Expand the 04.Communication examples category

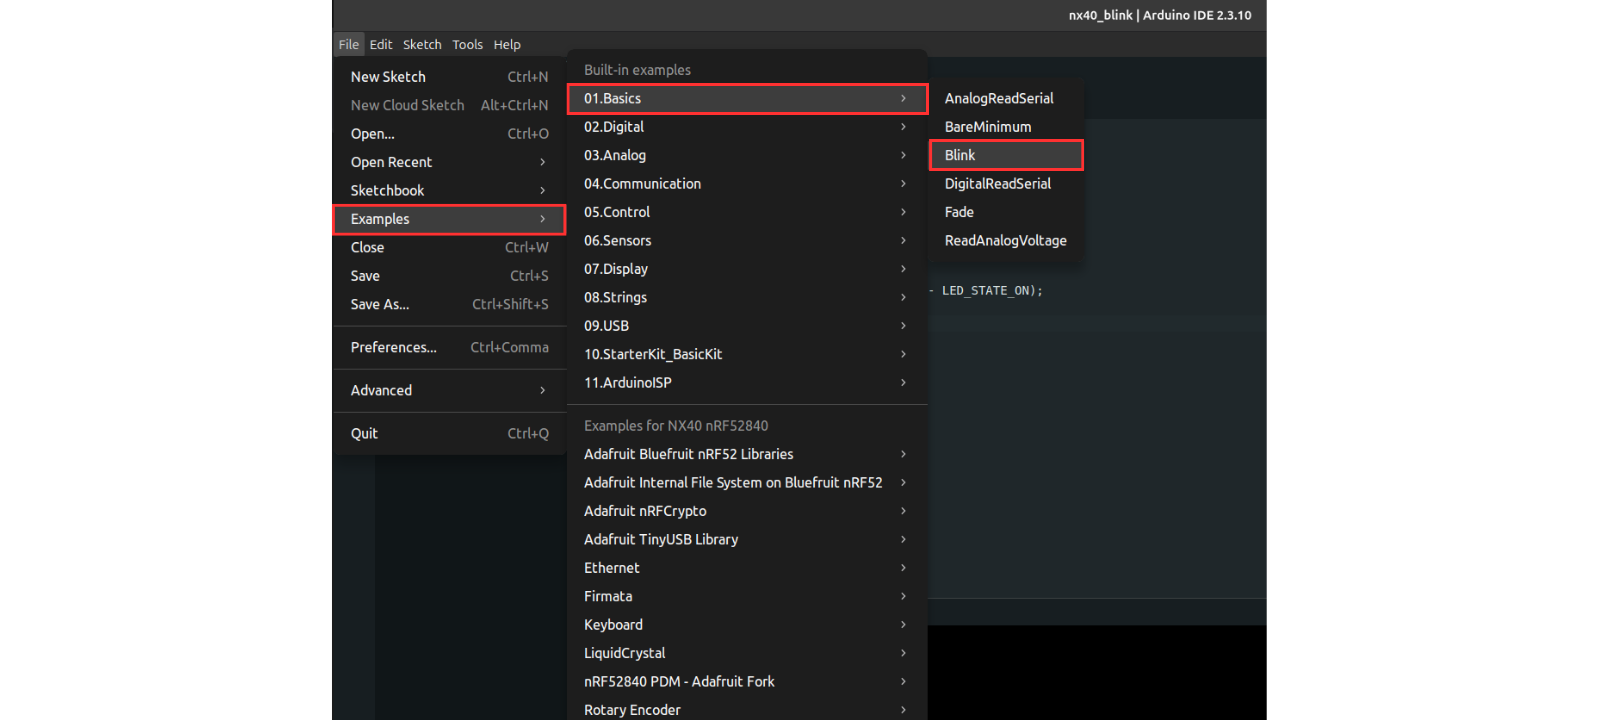pyautogui.click(x=747, y=184)
